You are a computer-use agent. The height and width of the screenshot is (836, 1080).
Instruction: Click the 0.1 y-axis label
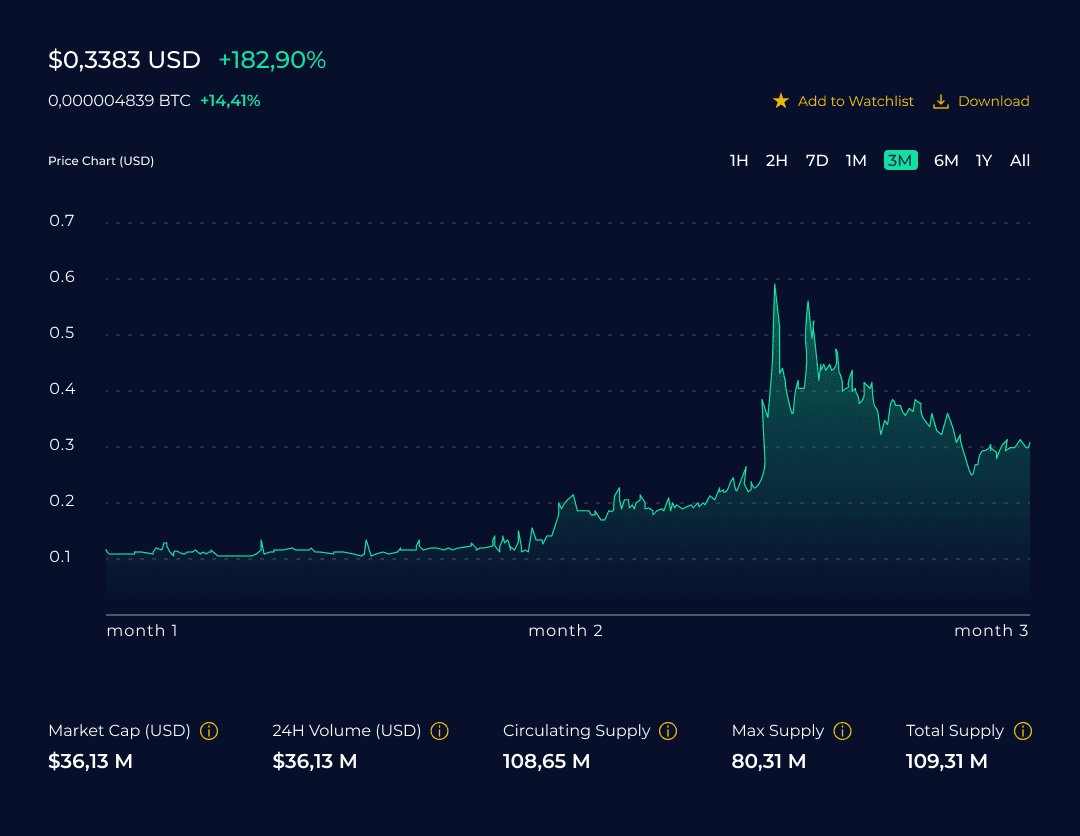[60, 556]
